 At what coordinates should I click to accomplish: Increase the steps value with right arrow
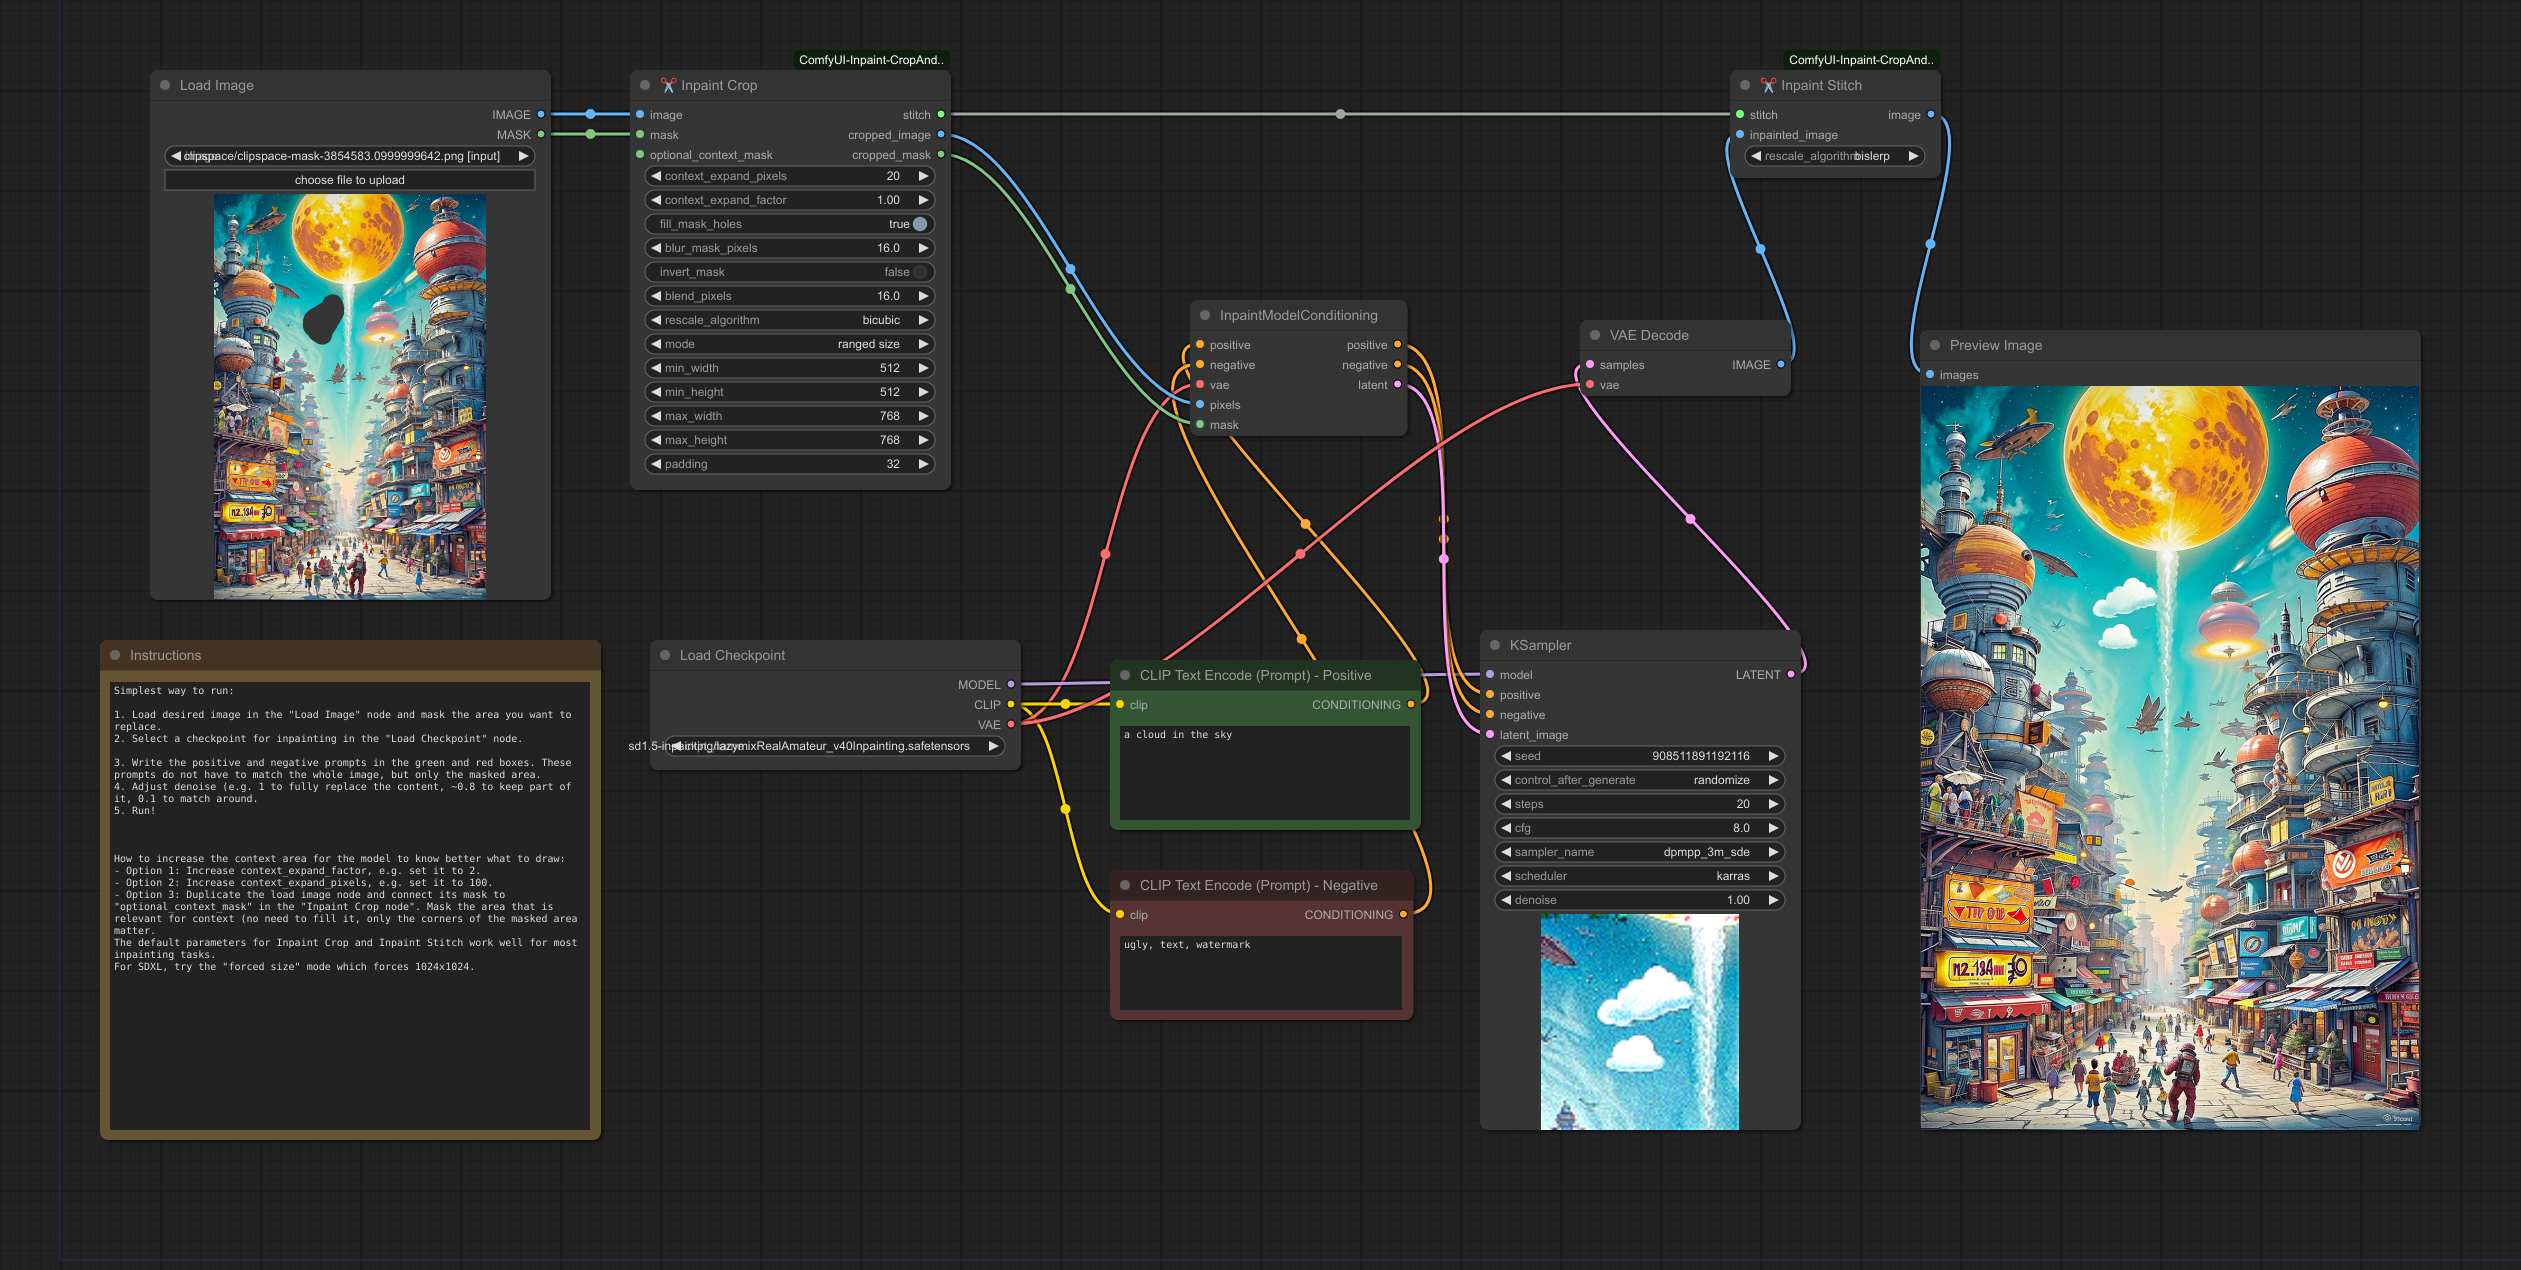coord(1773,804)
